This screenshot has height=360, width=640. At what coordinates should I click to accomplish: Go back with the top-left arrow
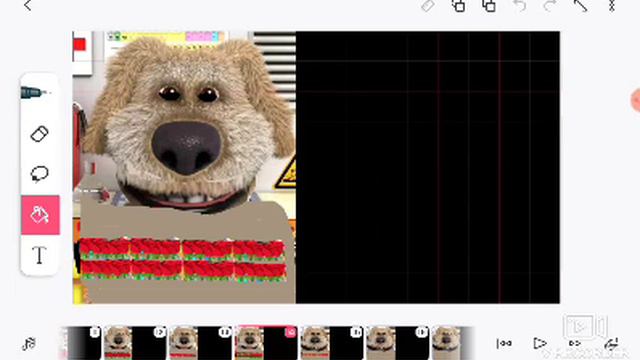coord(28,5)
